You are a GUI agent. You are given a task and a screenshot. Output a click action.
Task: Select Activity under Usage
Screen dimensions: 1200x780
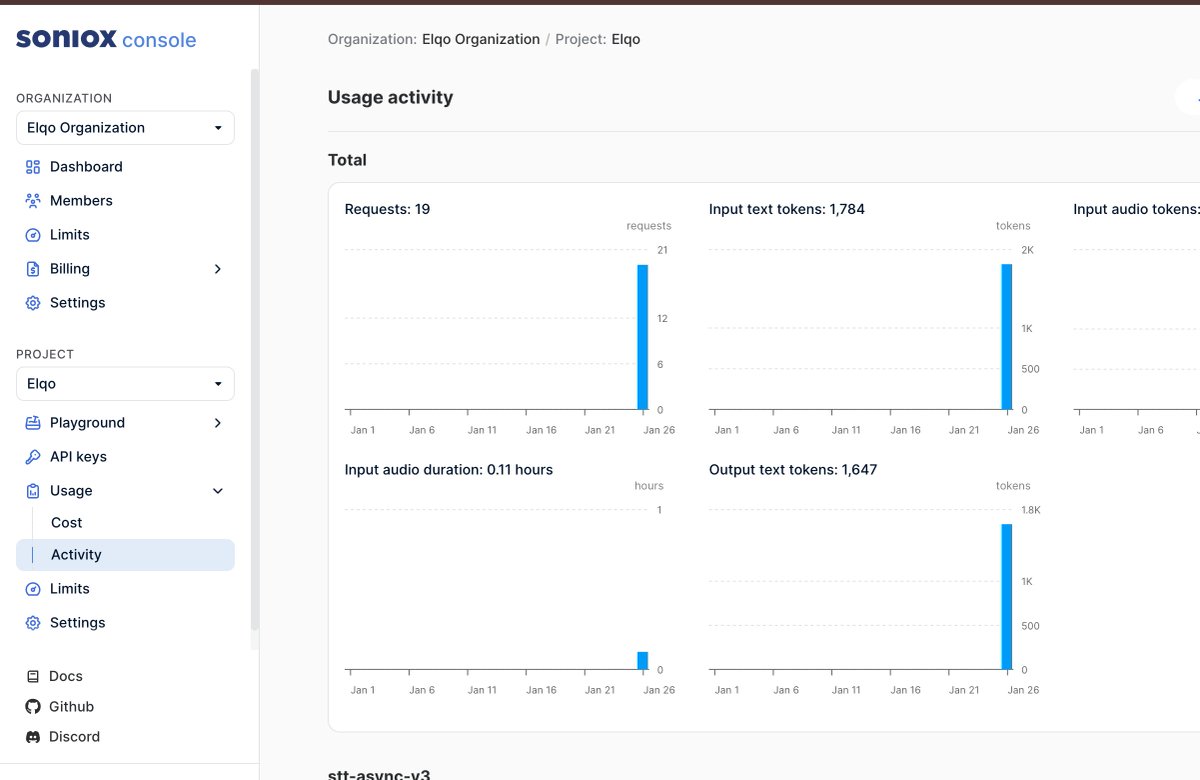pyautogui.click(x=125, y=555)
